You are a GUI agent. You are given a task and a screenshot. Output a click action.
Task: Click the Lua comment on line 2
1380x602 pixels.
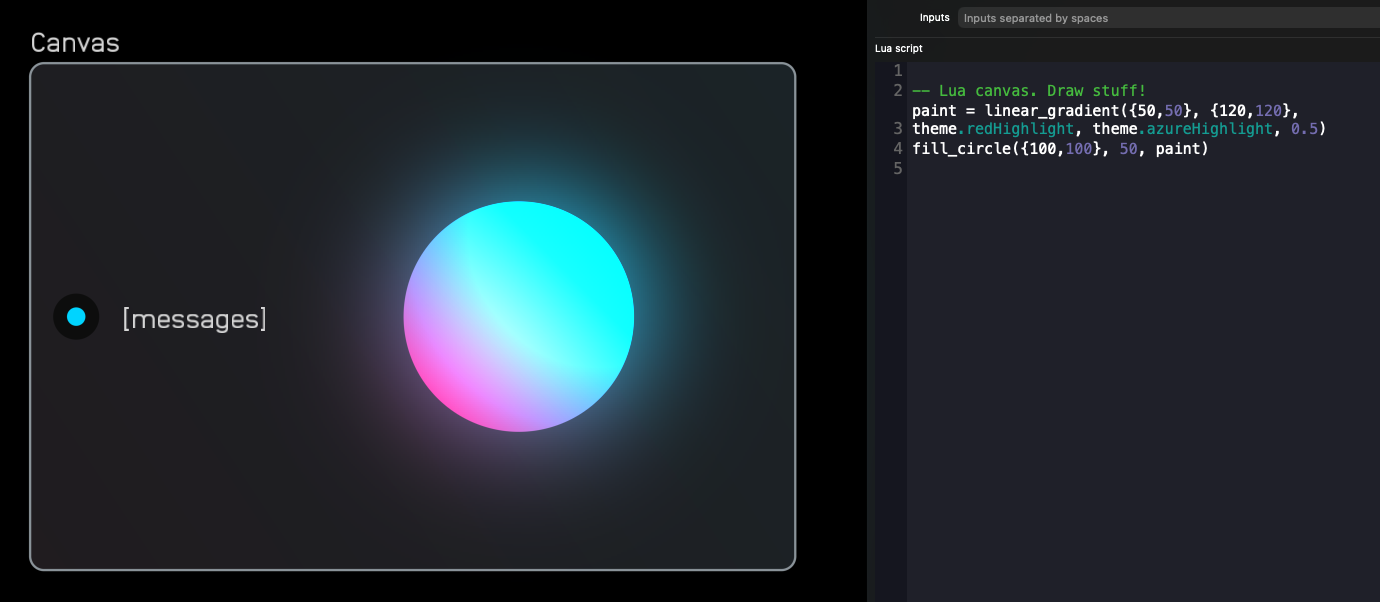(x=1028, y=90)
